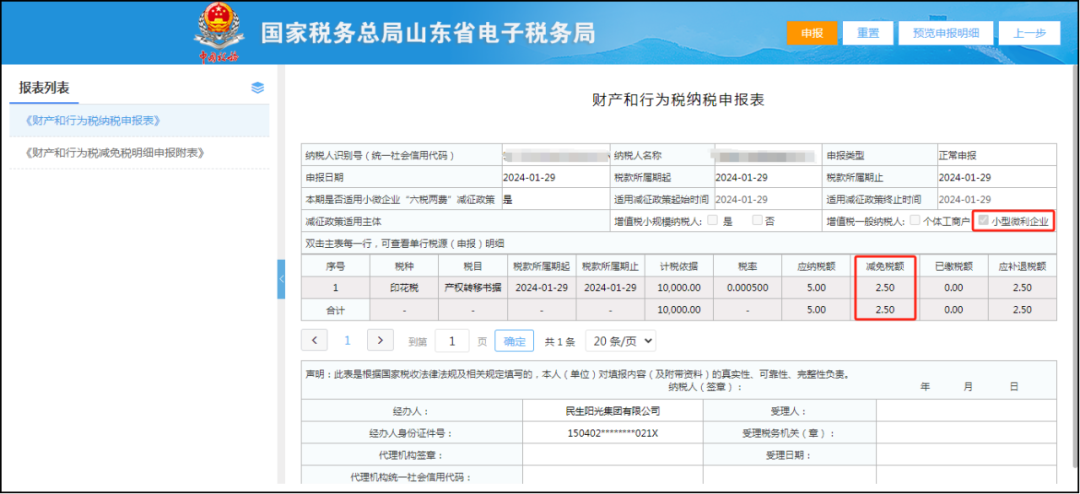Viewport: 1080px width, 494px height.
Task: Click the 应纳税额 column header
Action: tap(816, 267)
